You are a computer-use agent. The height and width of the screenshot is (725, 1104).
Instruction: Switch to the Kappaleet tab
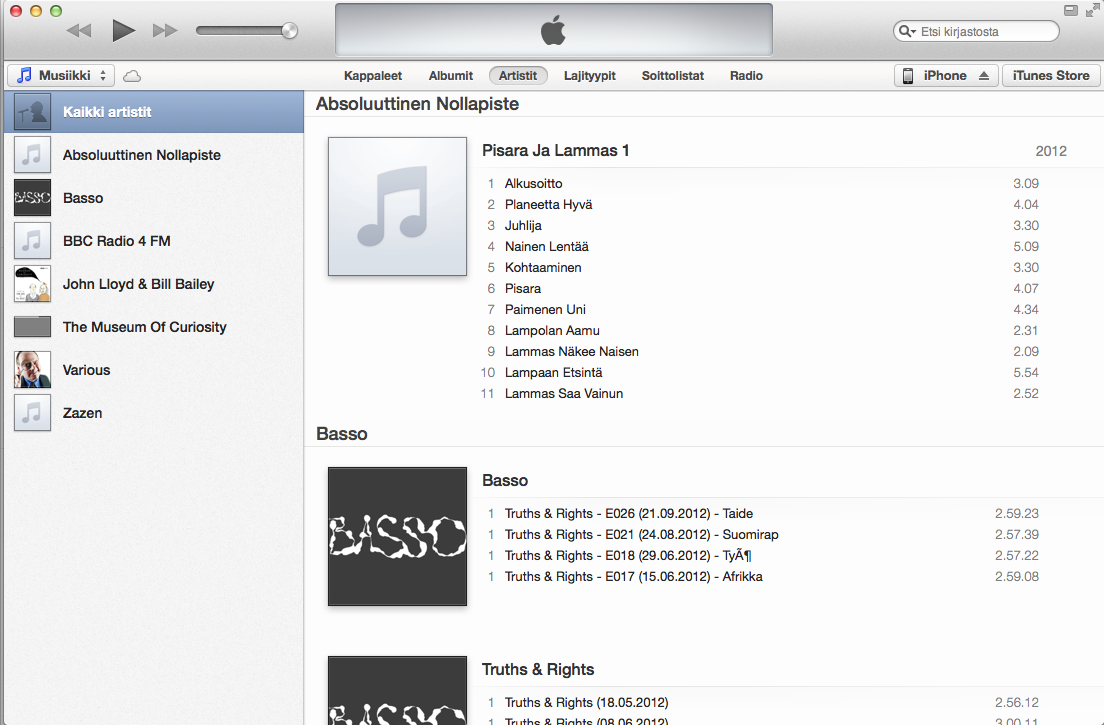coord(372,75)
